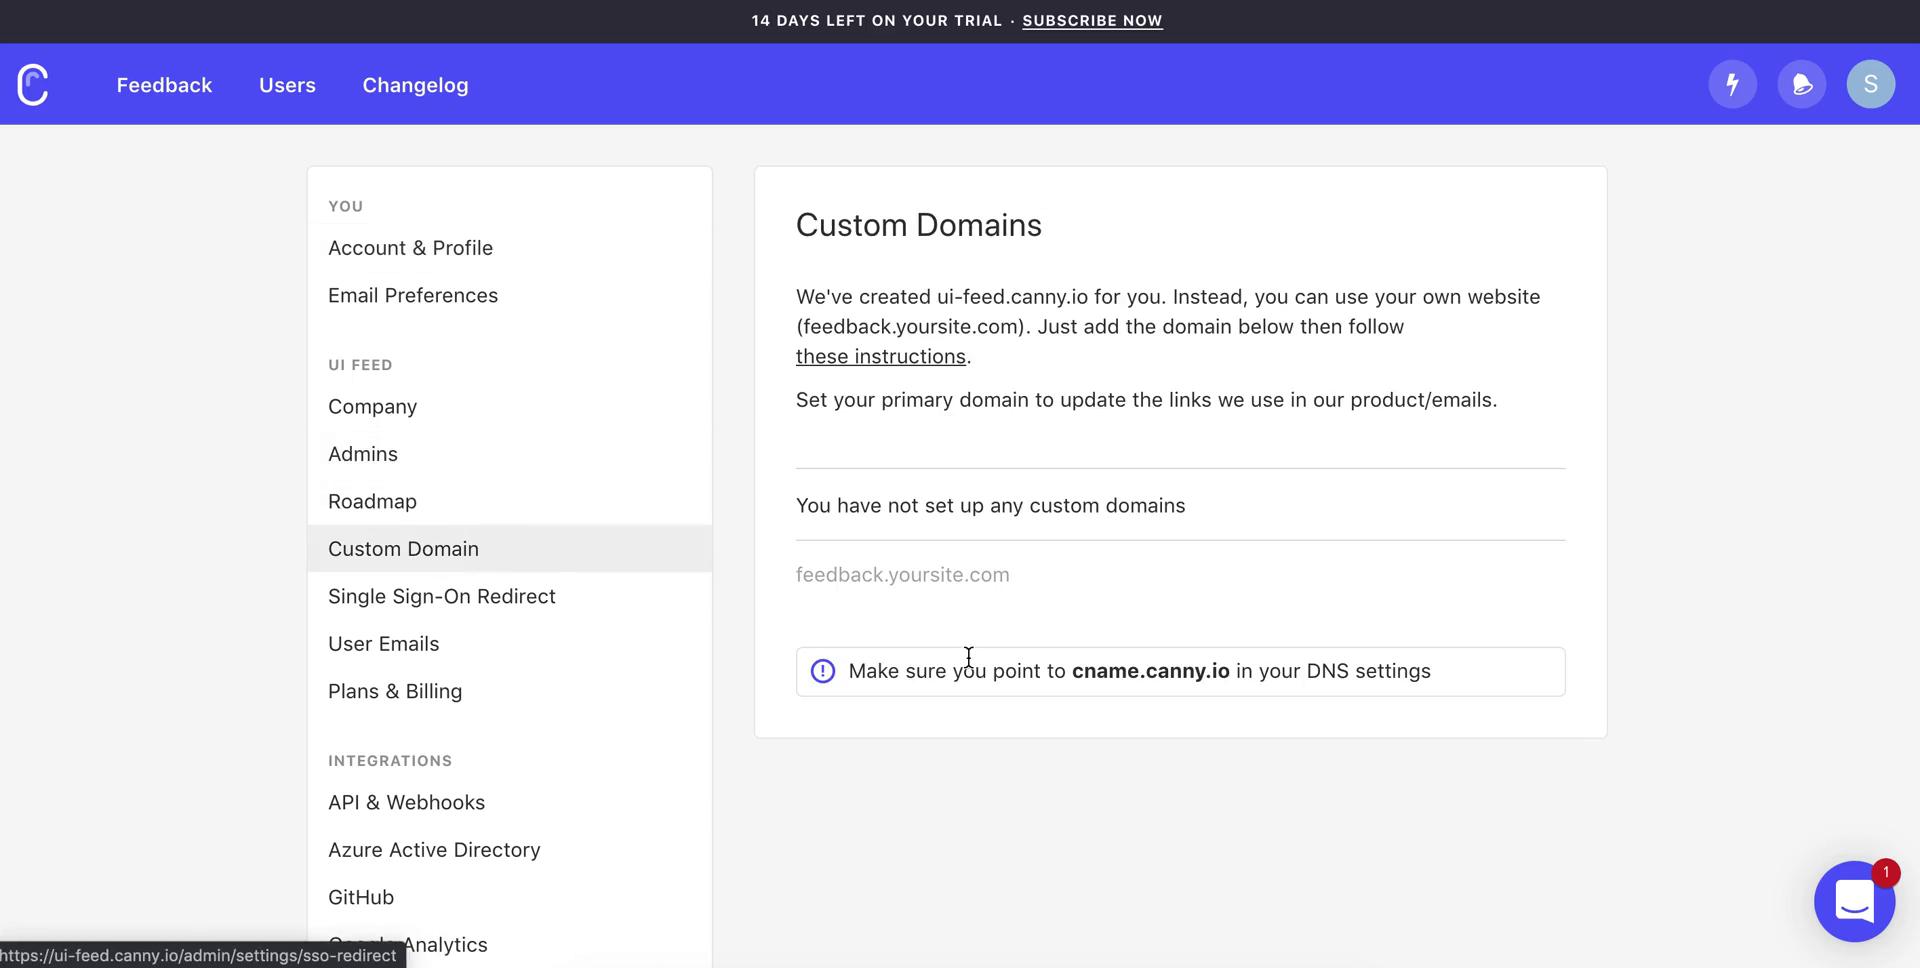Click the alert icon in the DNS warning banner
The width and height of the screenshot is (1920, 968).
pyautogui.click(x=822, y=671)
